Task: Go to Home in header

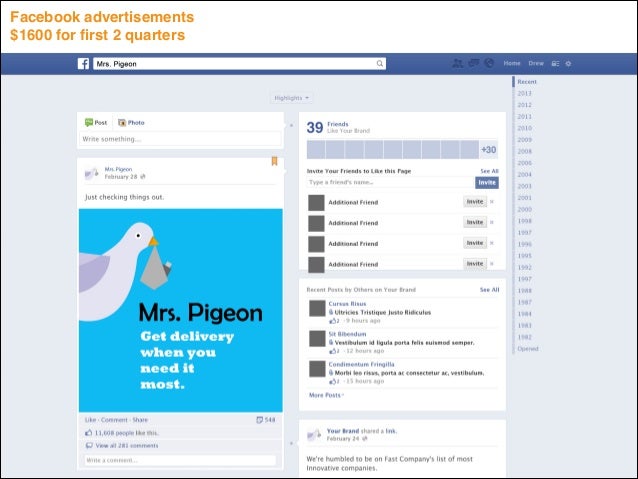Action: click(512, 63)
